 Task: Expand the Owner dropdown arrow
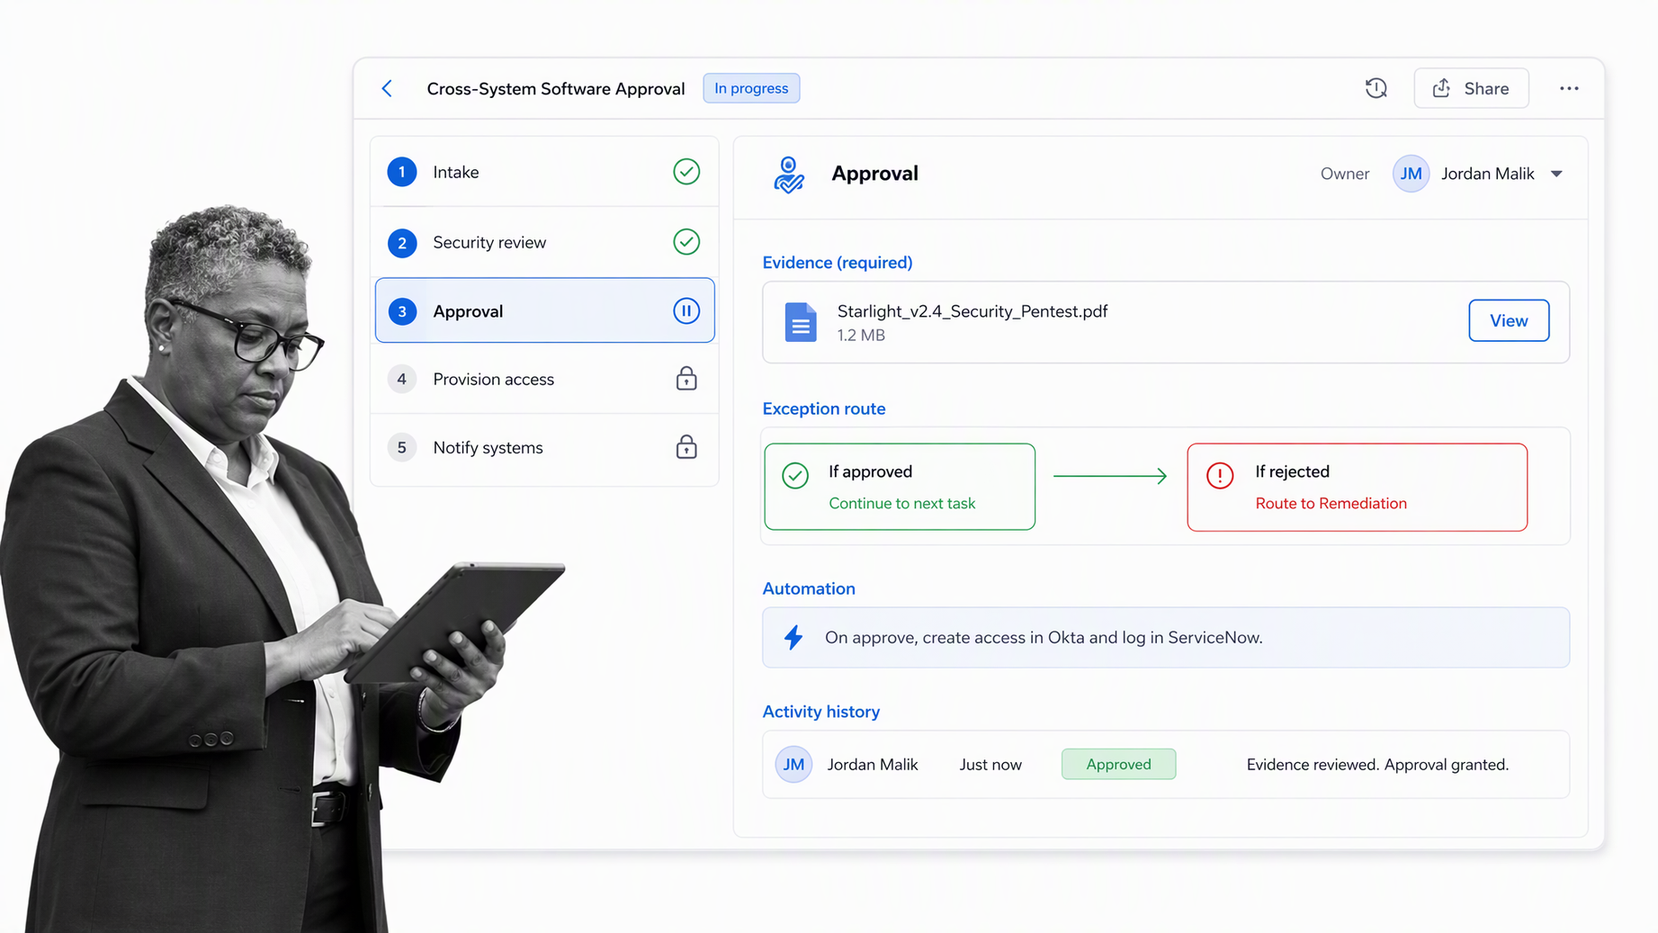1557,174
